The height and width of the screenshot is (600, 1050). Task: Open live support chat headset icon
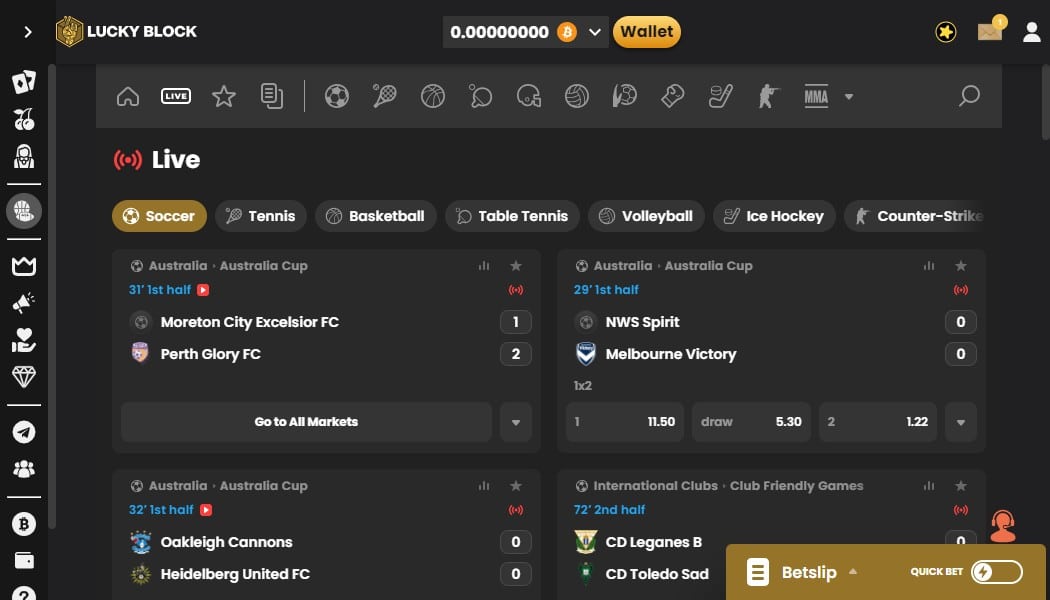(x=1002, y=526)
